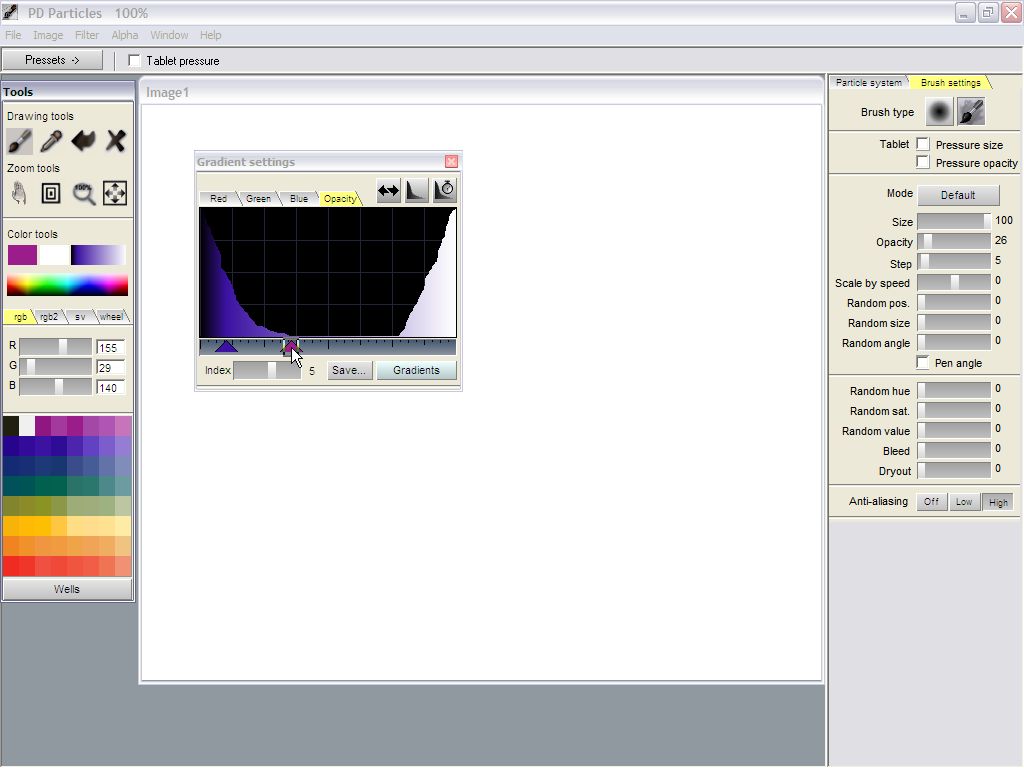Select the paintbrush drawing tool
1024x768 pixels.
pos(20,141)
